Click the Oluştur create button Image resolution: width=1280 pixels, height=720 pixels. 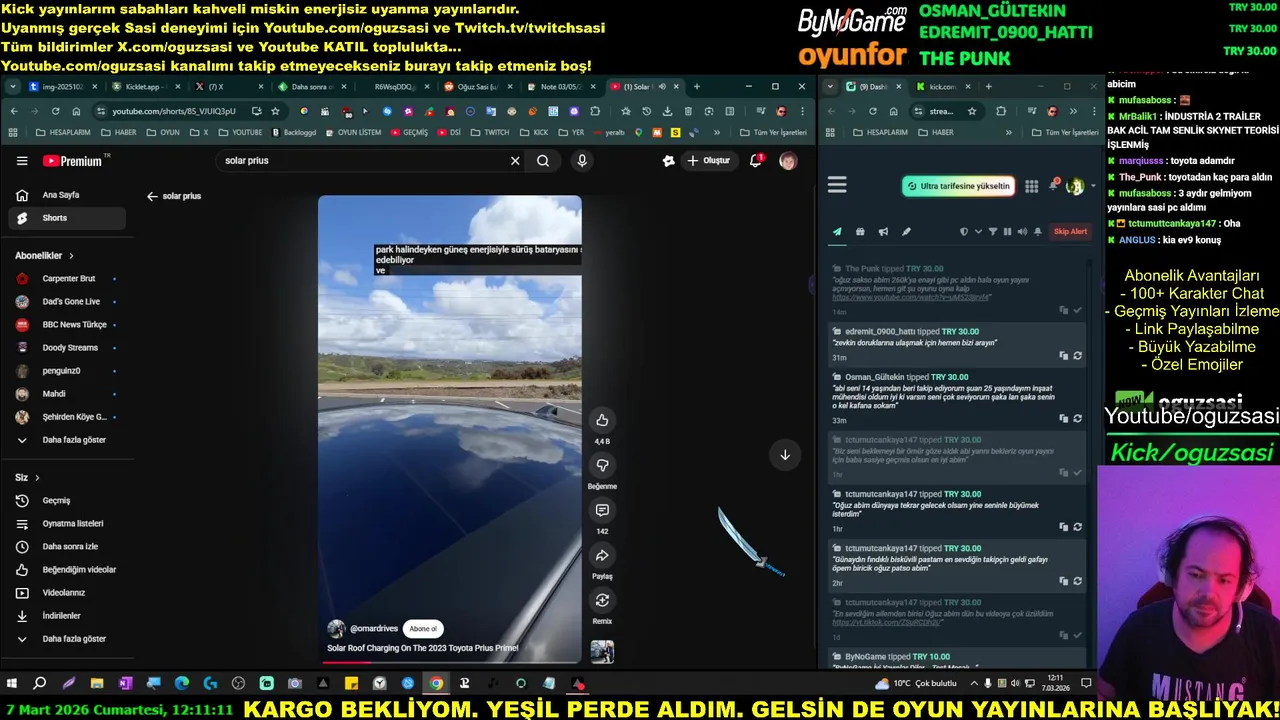click(709, 161)
